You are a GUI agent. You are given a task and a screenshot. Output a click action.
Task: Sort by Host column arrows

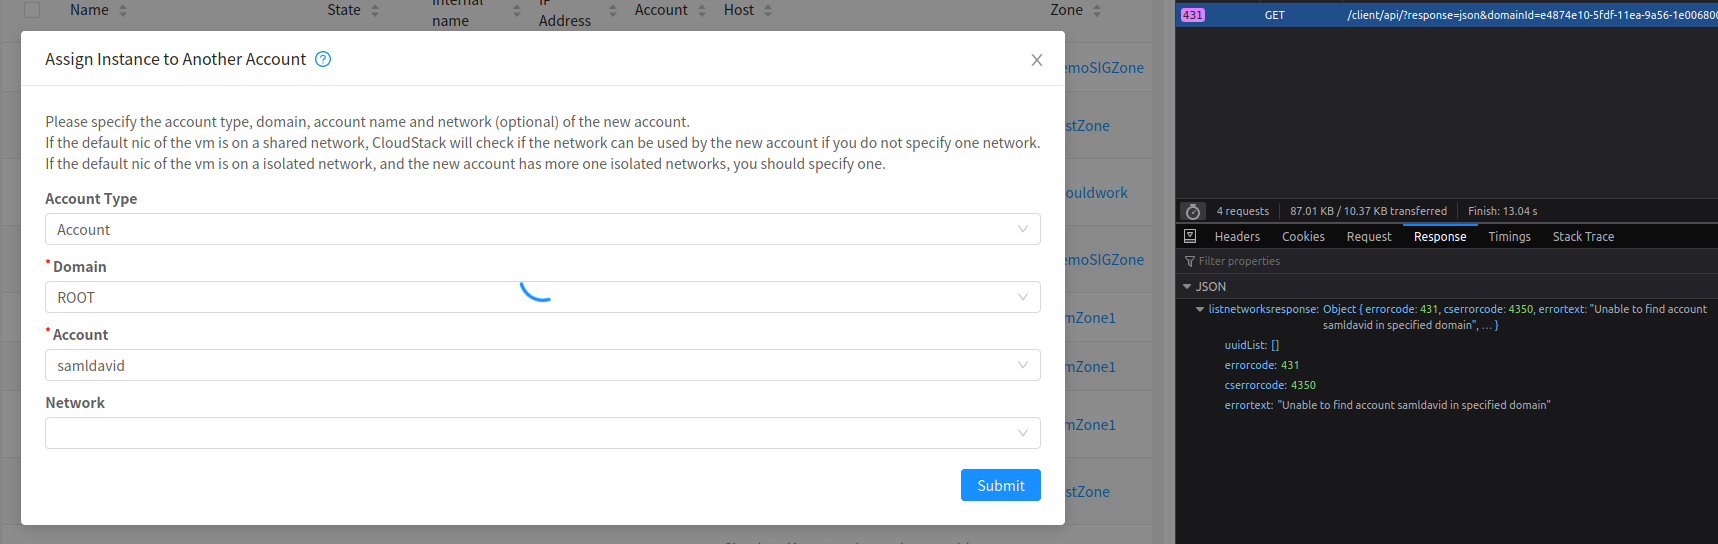768,10
